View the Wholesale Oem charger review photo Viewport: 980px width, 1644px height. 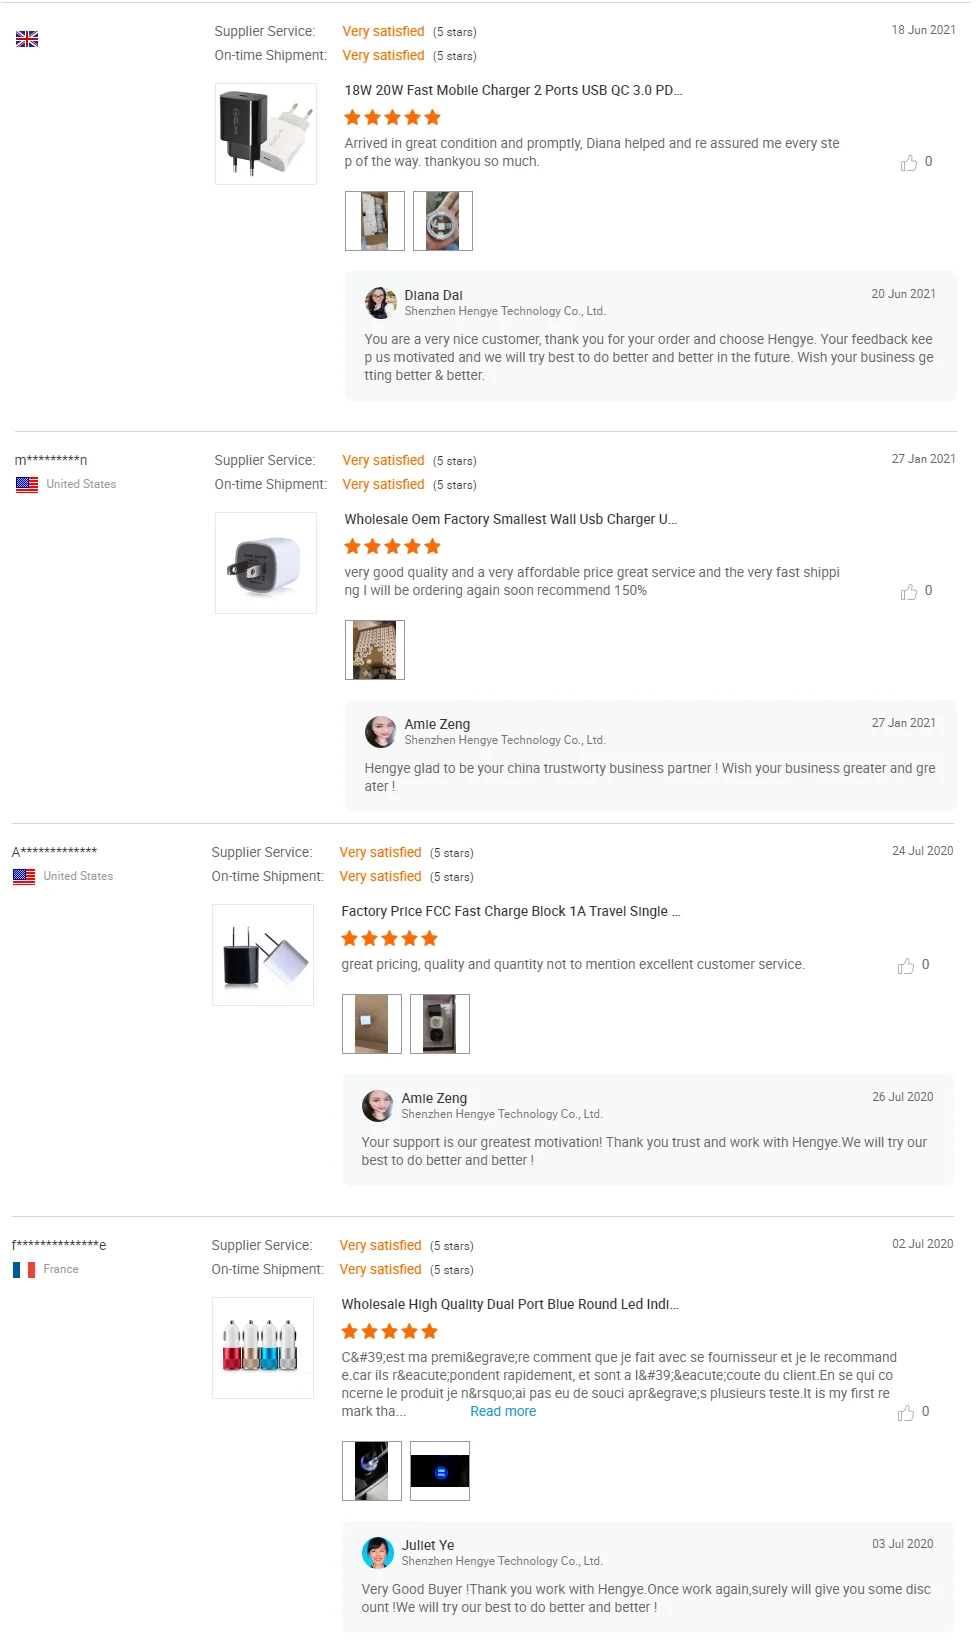click(x=375, y=650)
